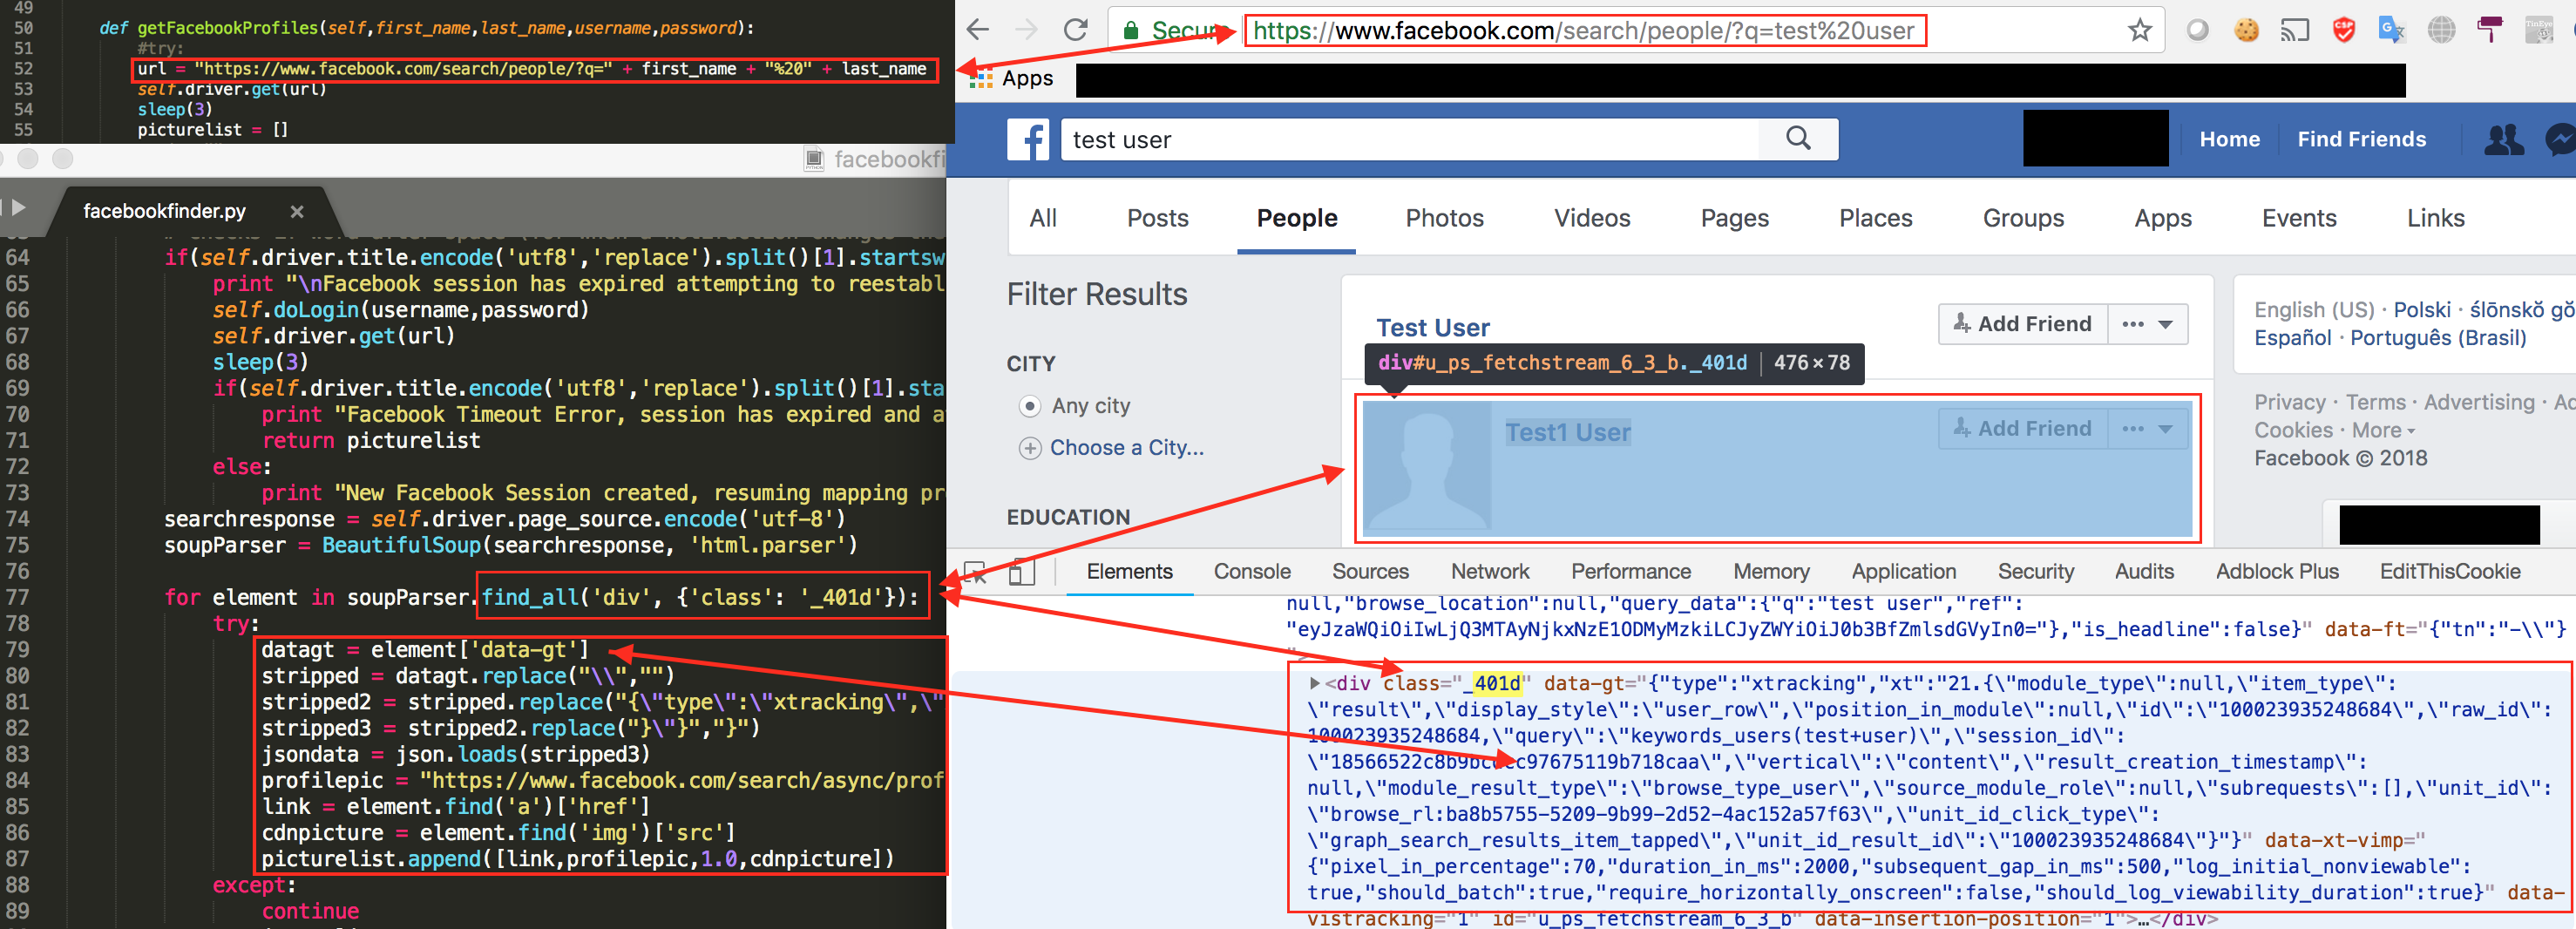Open the Pages search tab
Viewport: 2576px width, 929px height.
[x=1735, y=218]
